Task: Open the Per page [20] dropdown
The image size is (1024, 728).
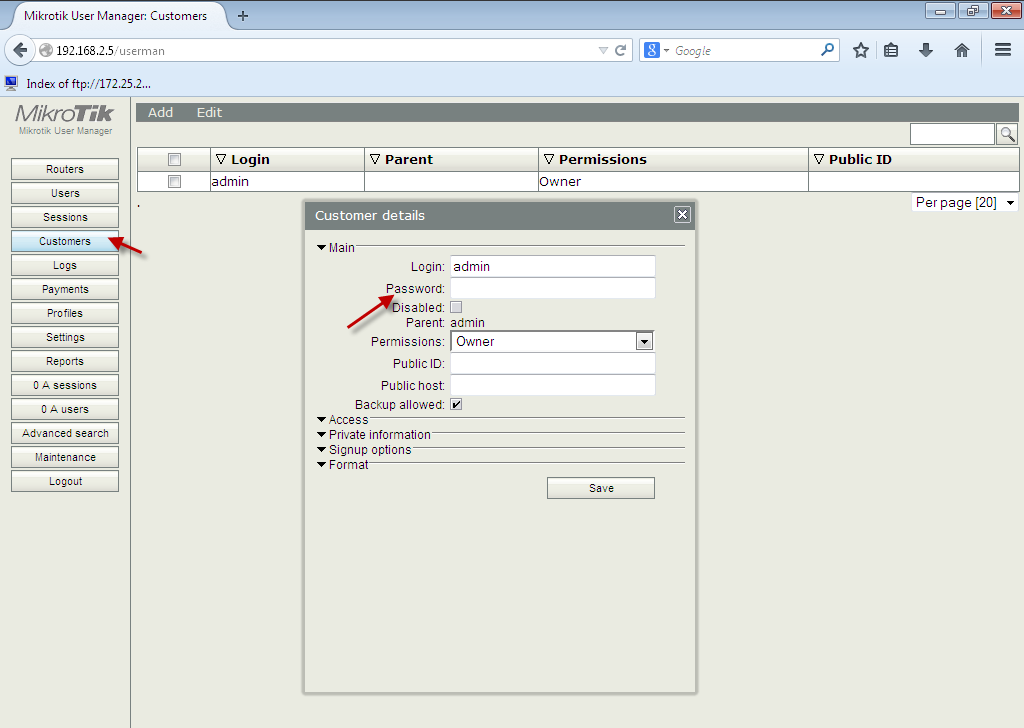Action: [965, 202]
